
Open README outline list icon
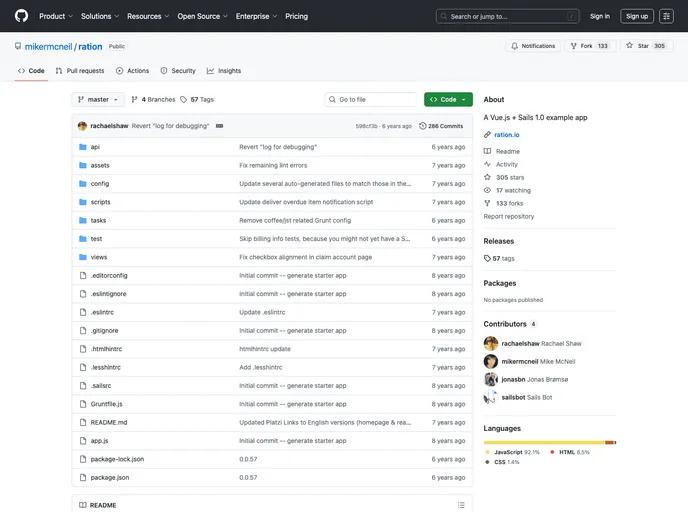461,505
